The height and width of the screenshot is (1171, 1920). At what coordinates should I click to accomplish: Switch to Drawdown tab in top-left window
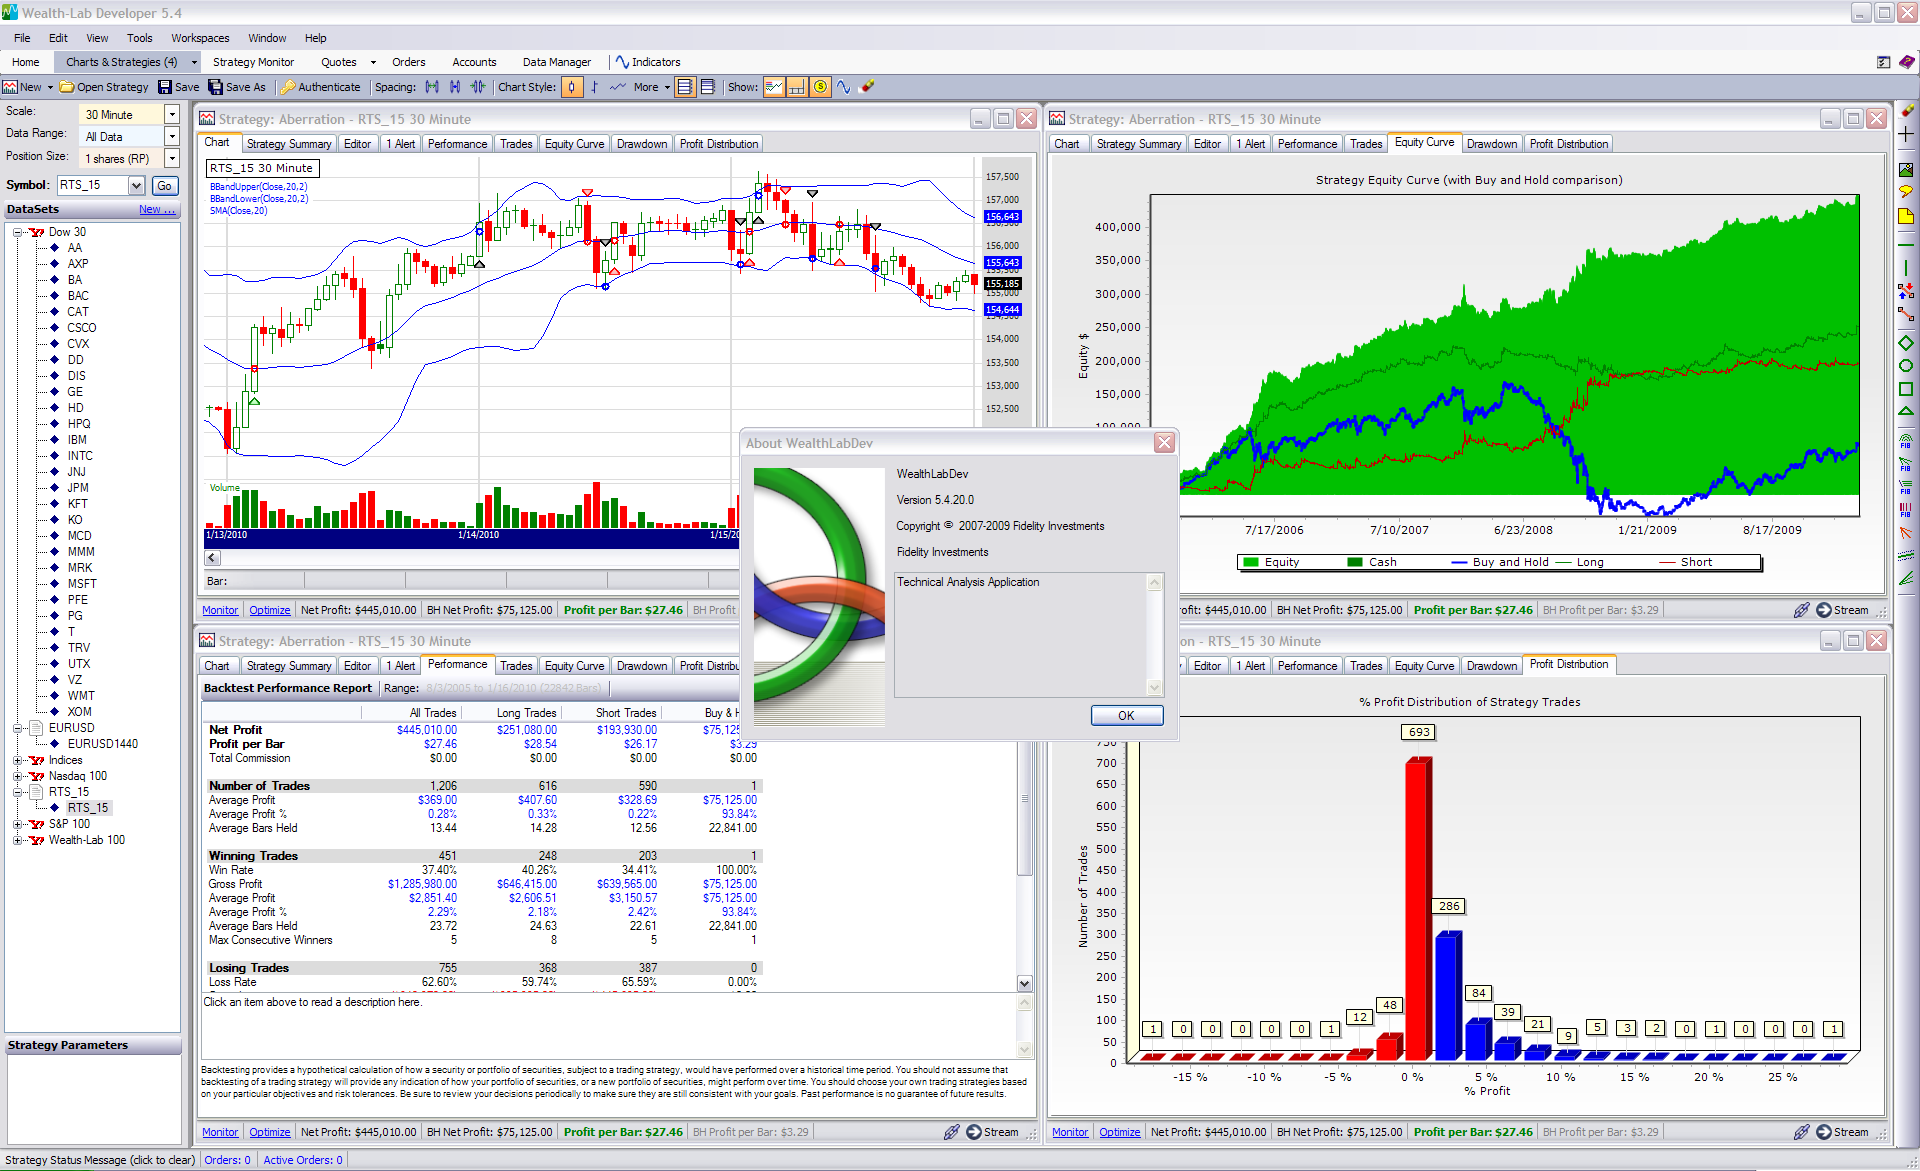(642, 144)
